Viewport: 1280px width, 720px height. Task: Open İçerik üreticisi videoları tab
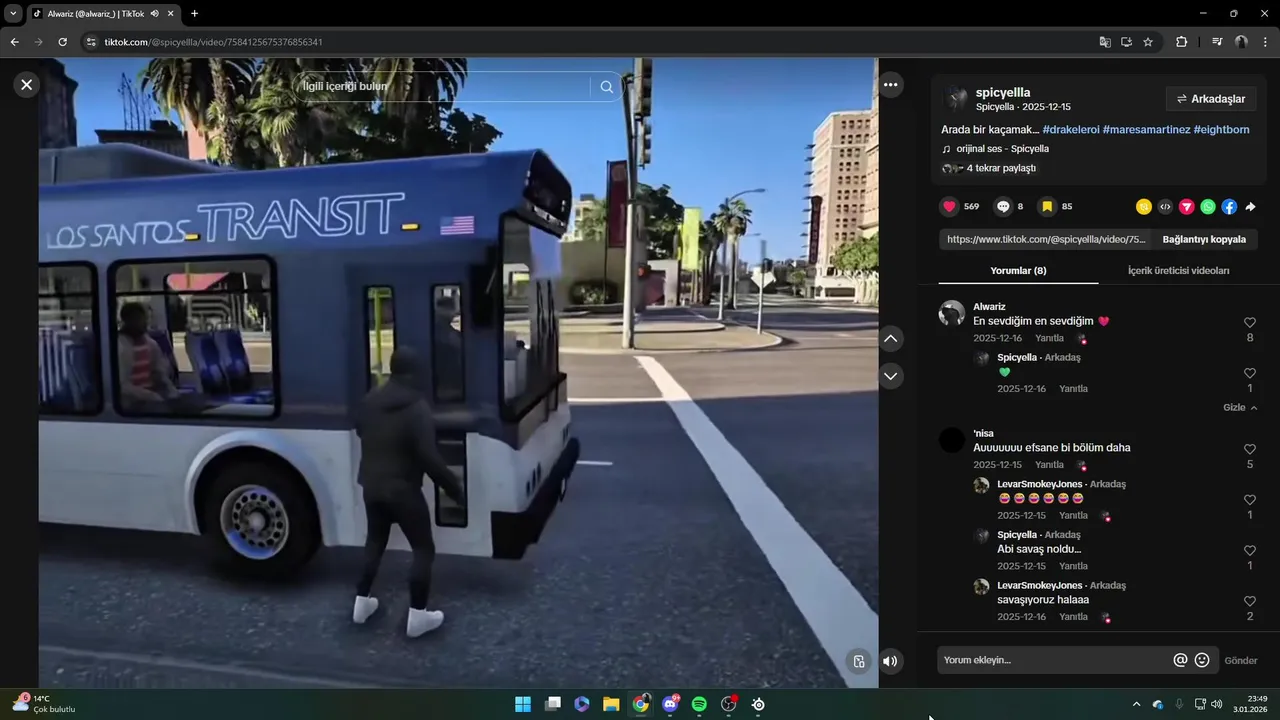click(1178, 271)
